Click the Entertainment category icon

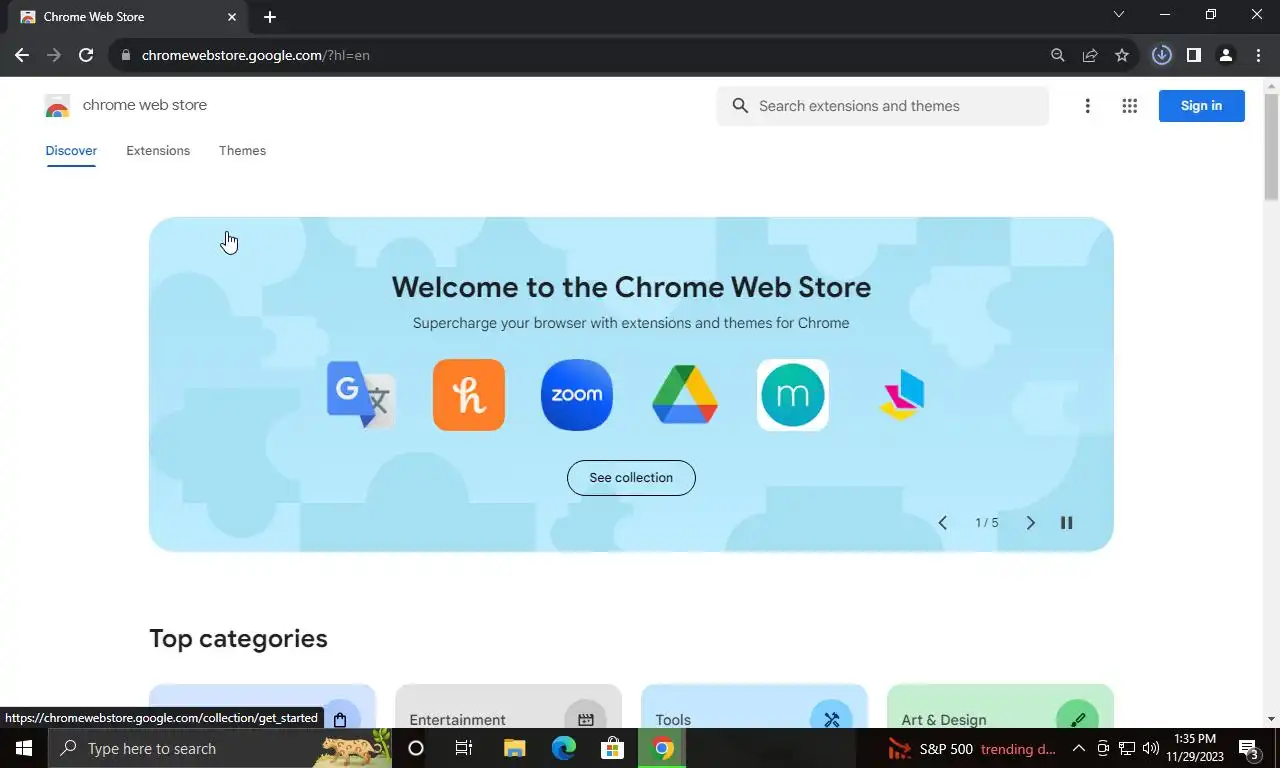[x=585, y=719]
